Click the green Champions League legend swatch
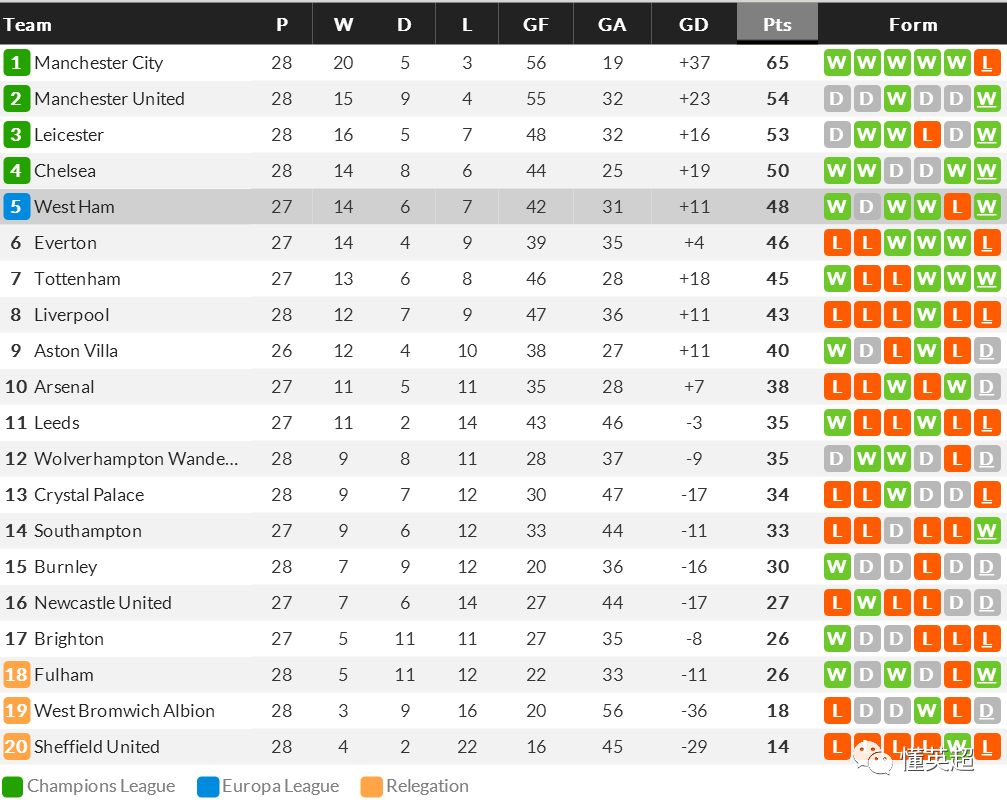This screenshot has height=804, width=1007. tap(12, 787)
